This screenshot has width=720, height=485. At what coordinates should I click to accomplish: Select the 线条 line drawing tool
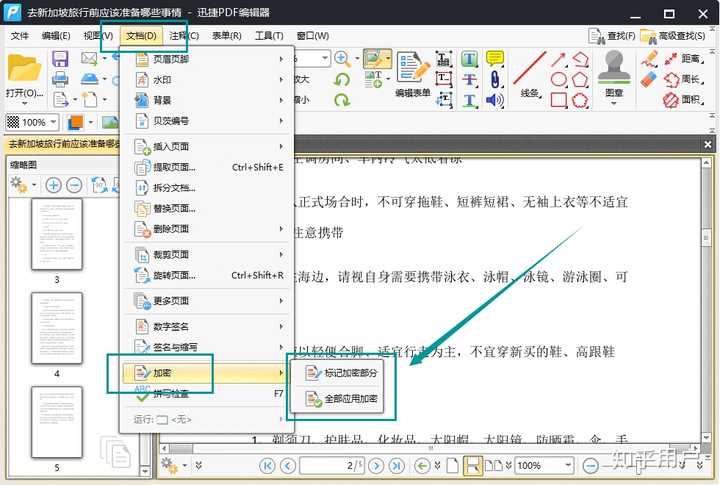point(530,74)
